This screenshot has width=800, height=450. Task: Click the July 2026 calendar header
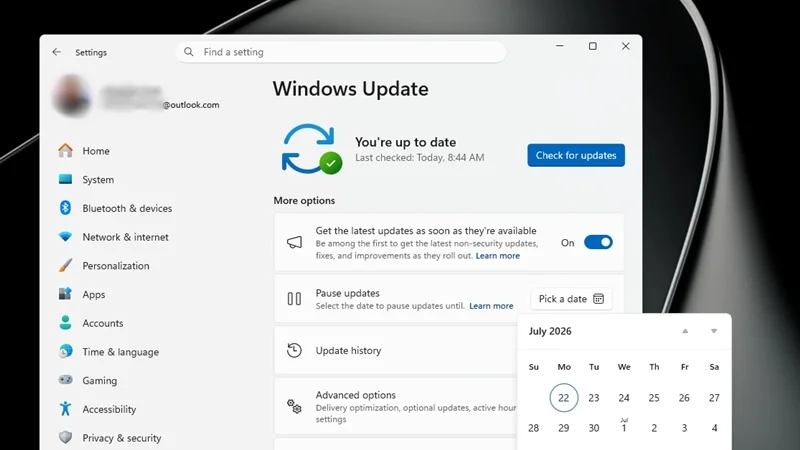click(x=550, y=331)
